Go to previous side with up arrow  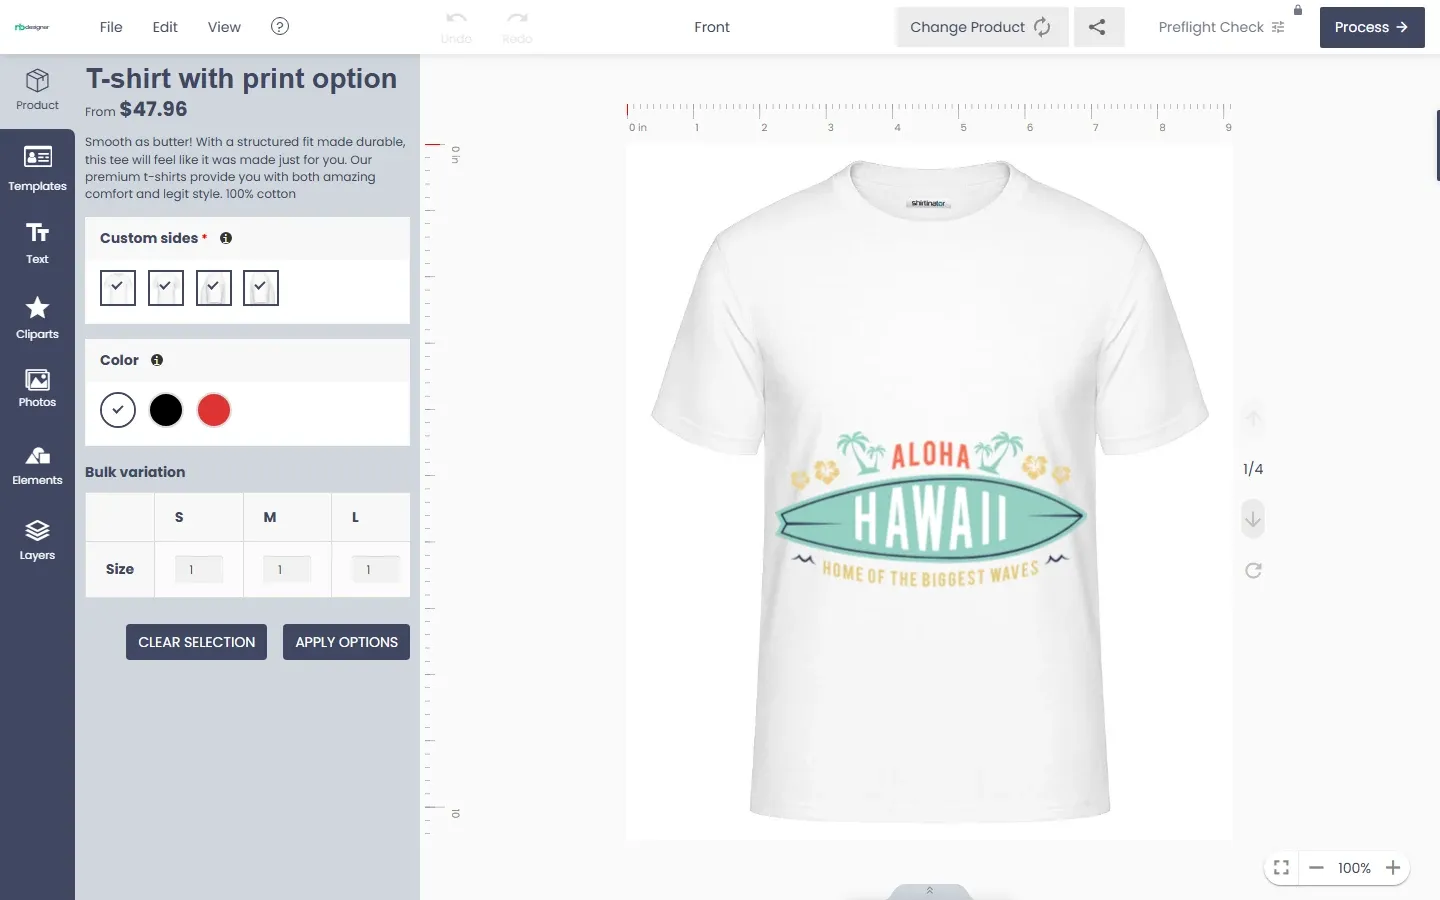point(1253,419)
